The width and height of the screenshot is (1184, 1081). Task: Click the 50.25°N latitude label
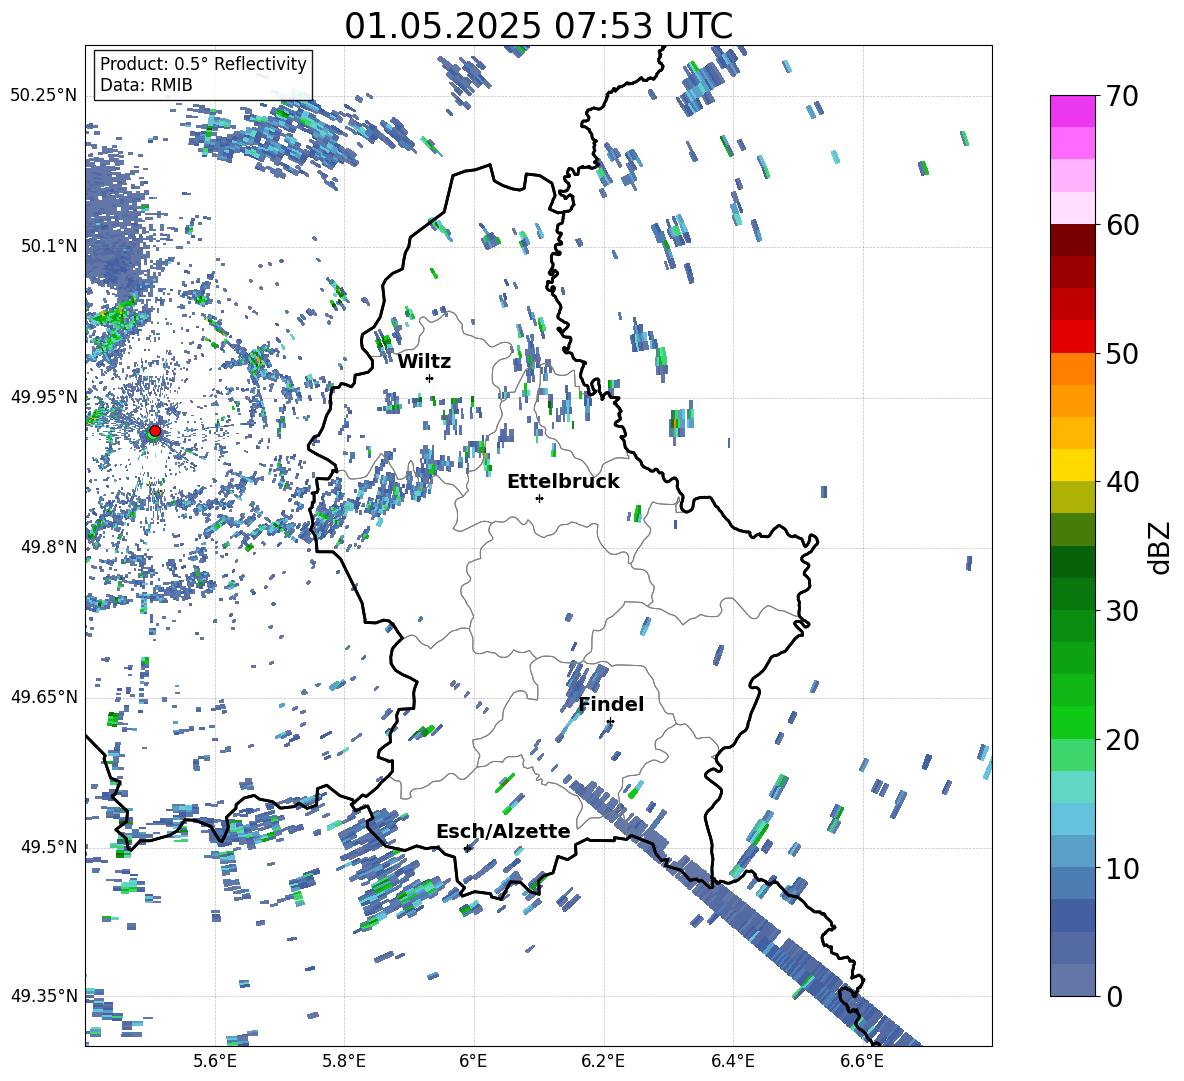pos(44,96)
